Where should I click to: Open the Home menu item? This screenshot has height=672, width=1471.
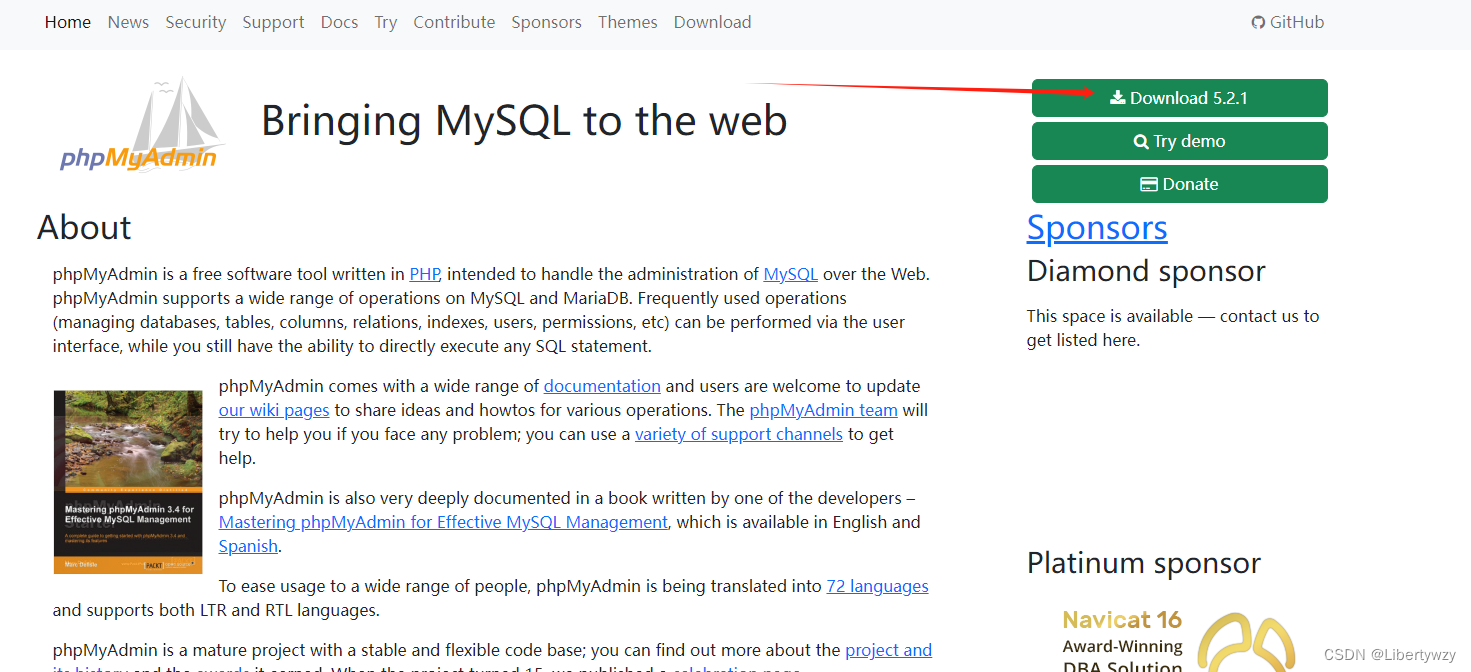click(x=68, y=22)
